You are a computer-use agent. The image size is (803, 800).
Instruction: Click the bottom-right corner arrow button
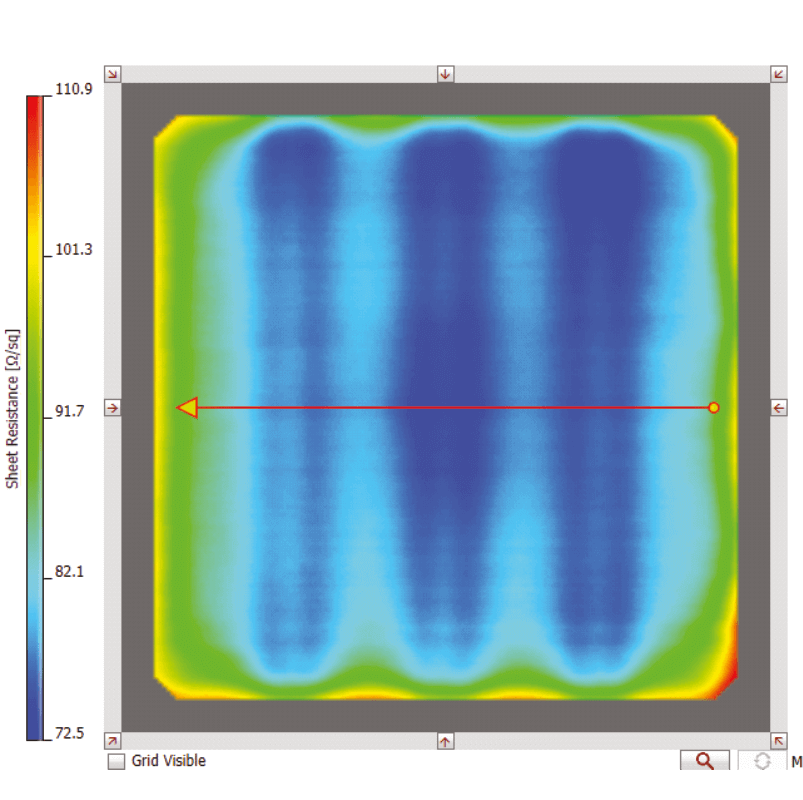point(778,741)
